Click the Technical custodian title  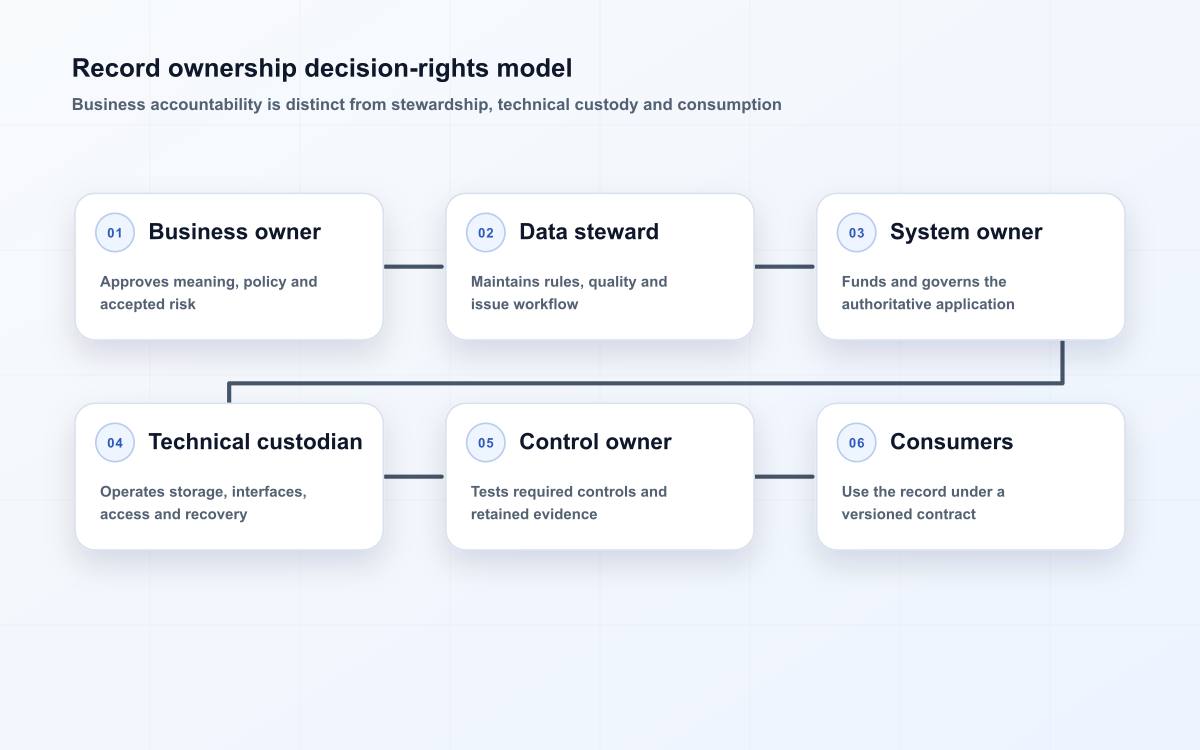256,442
